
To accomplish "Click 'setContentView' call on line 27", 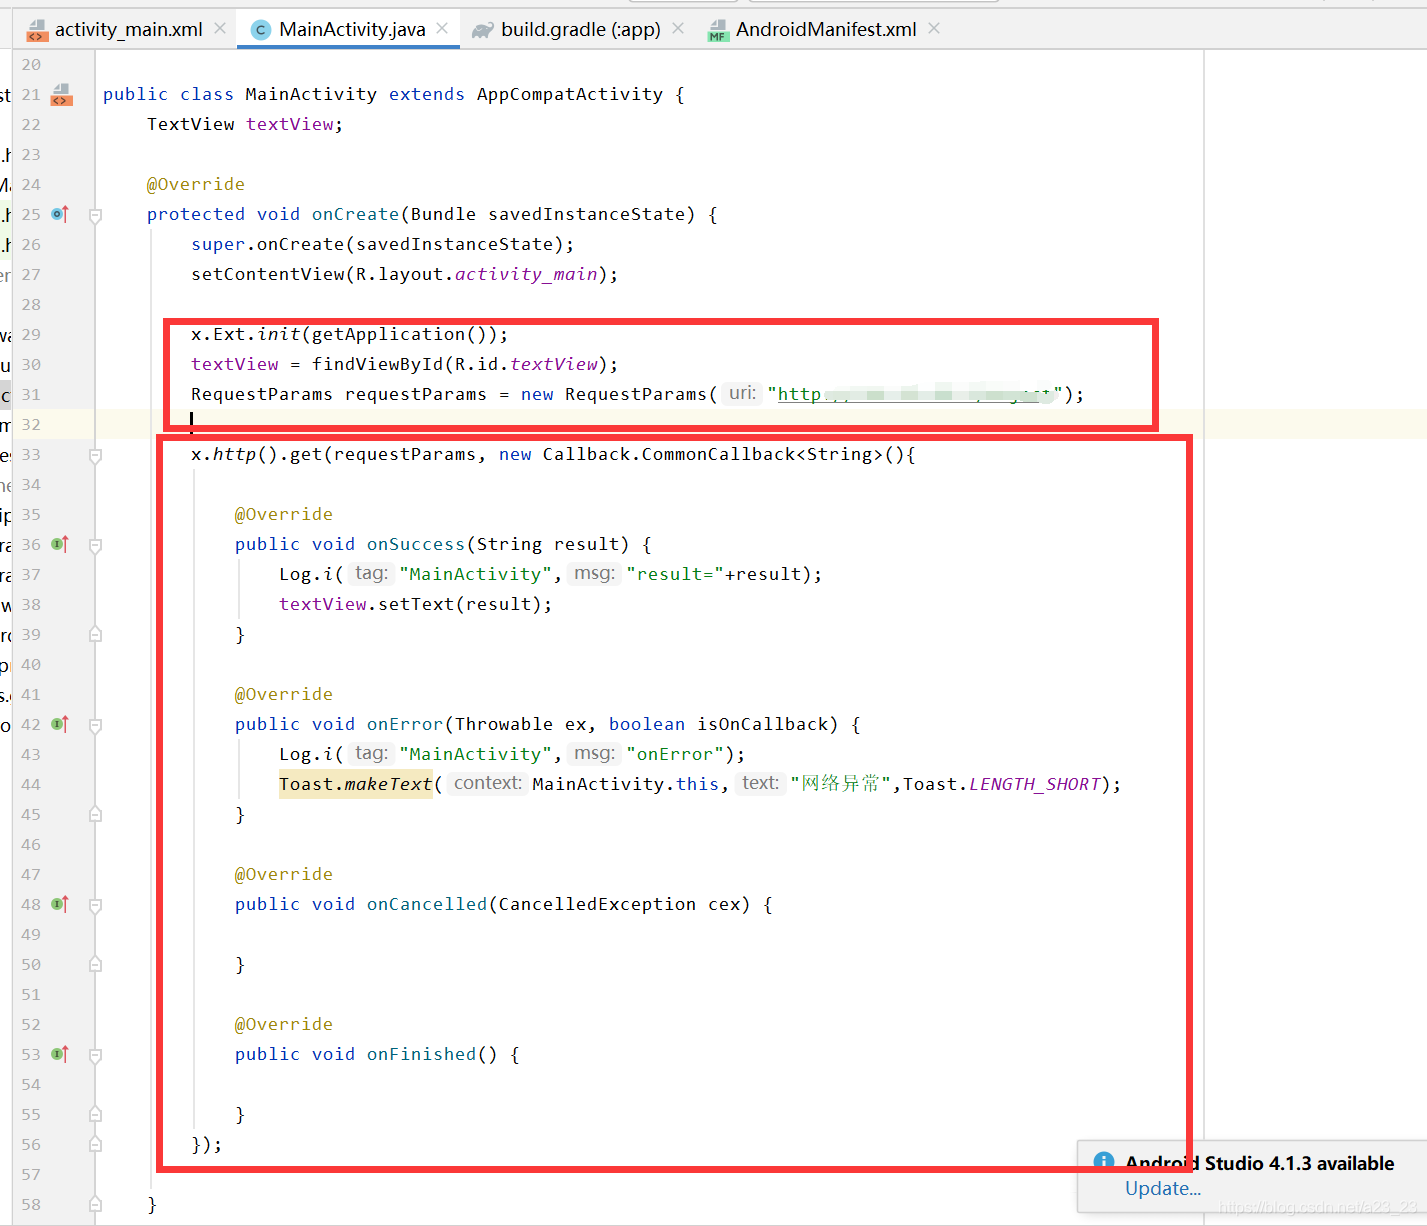I will [268, 274].
